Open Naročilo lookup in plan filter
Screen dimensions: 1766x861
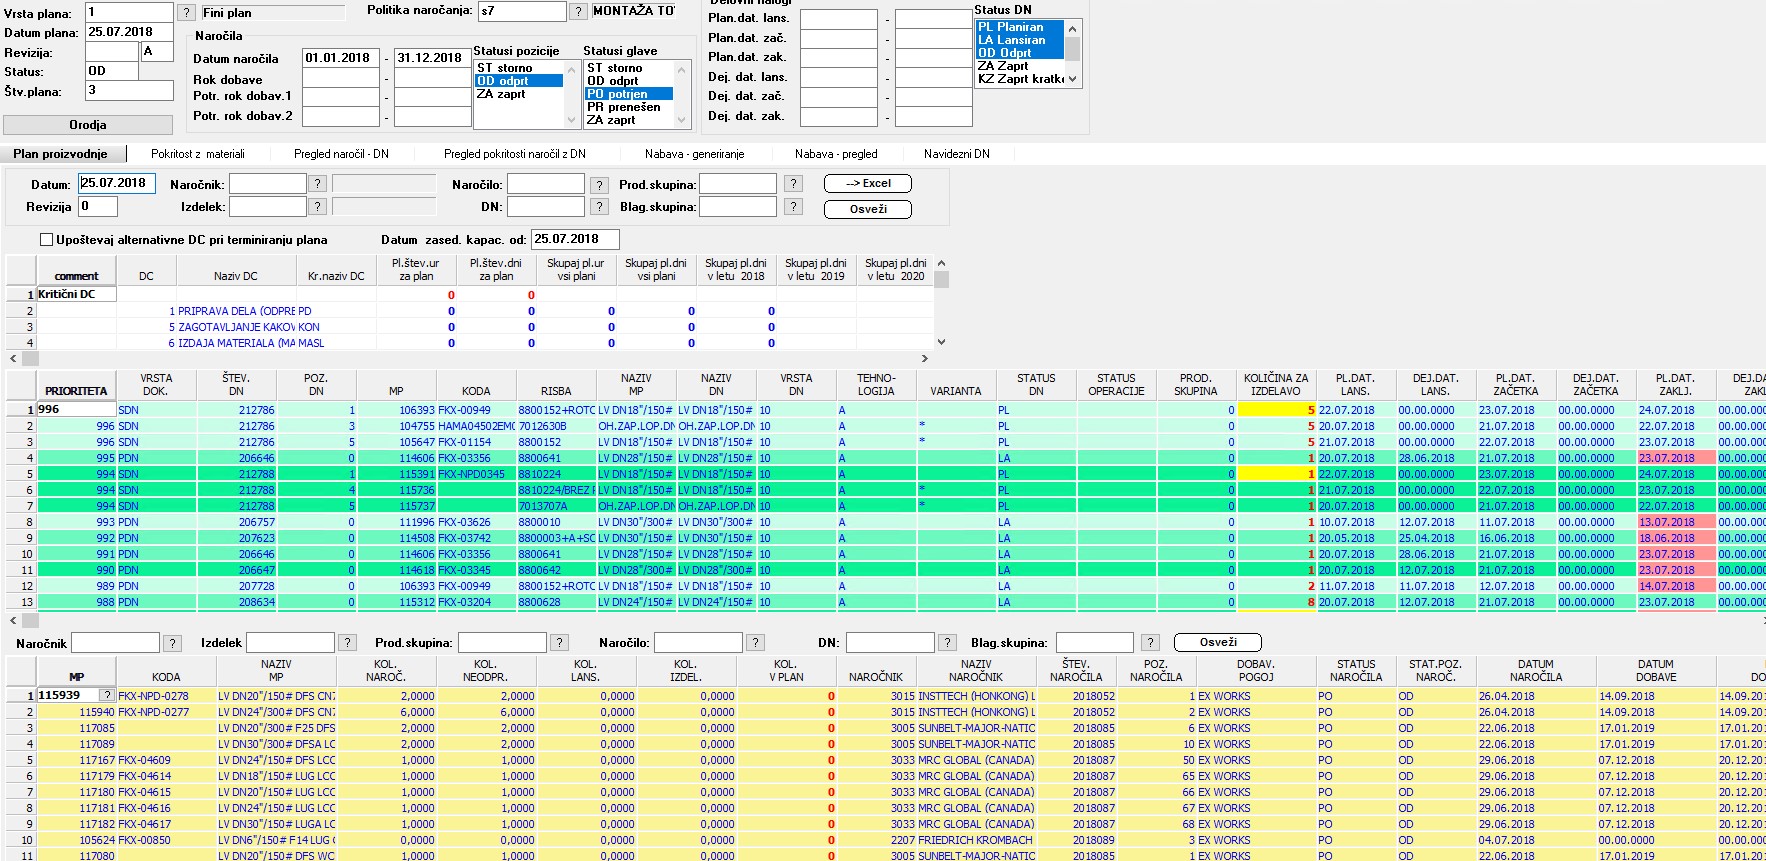(599, 185)
